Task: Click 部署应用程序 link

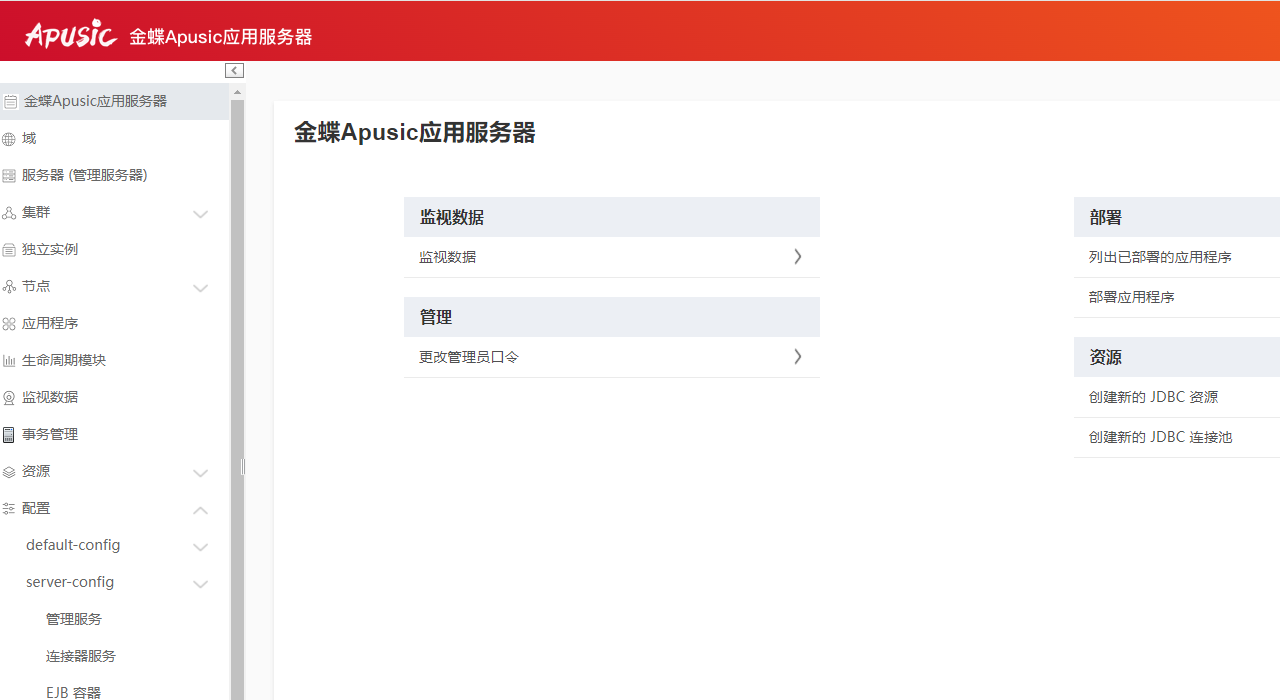Action: pyautogui.click(x=1131, y=297)
